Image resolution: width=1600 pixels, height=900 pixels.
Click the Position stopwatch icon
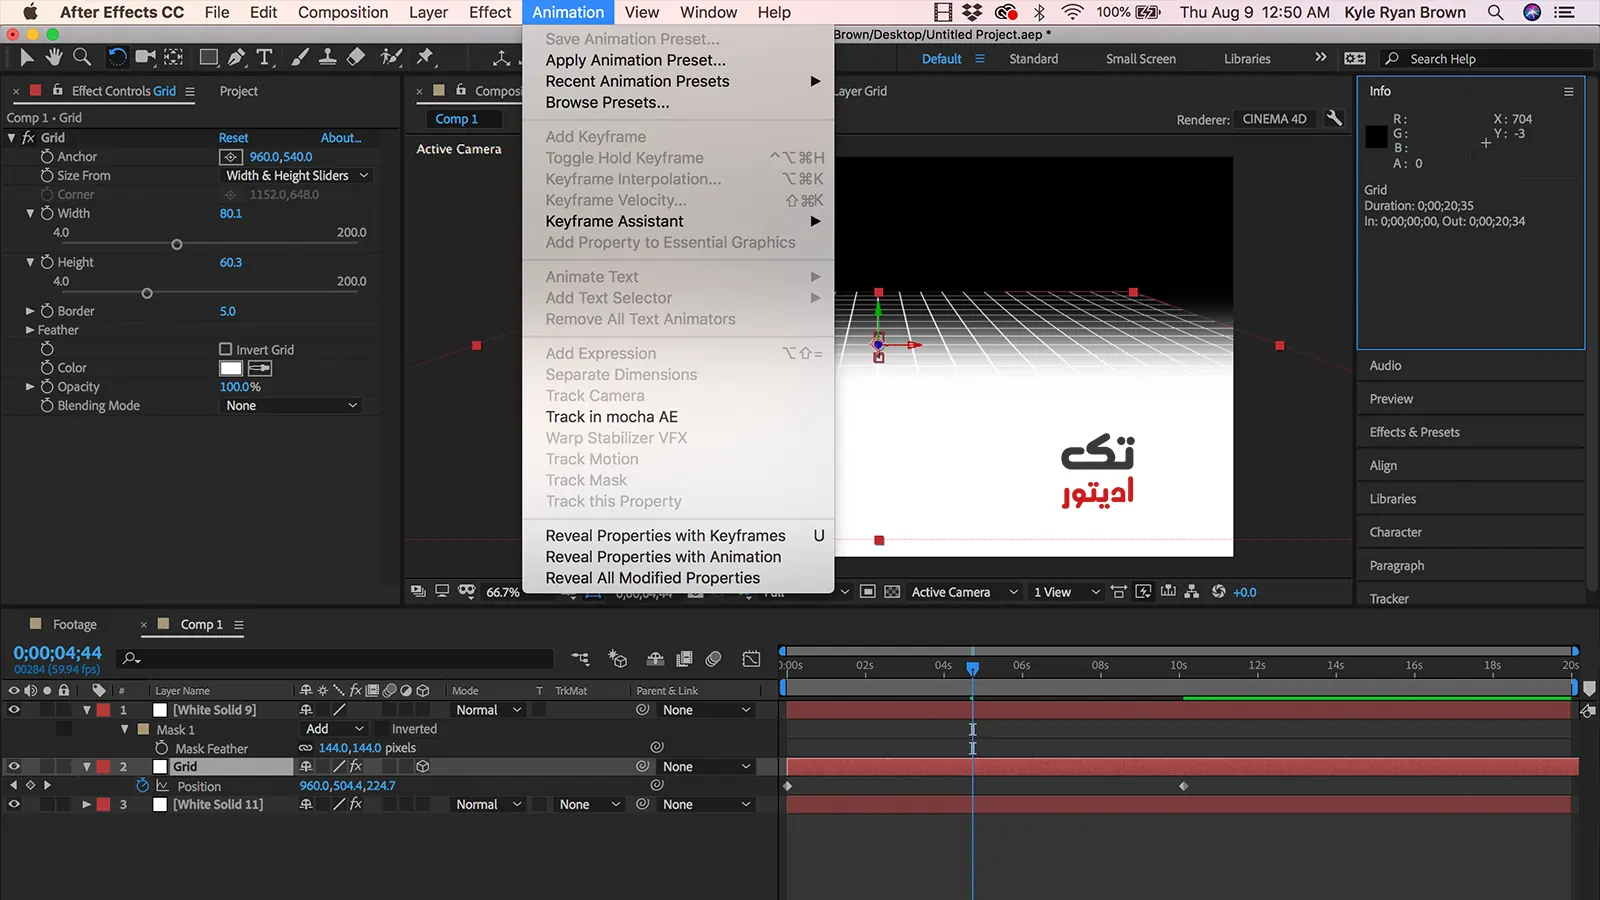pos(142,786)
